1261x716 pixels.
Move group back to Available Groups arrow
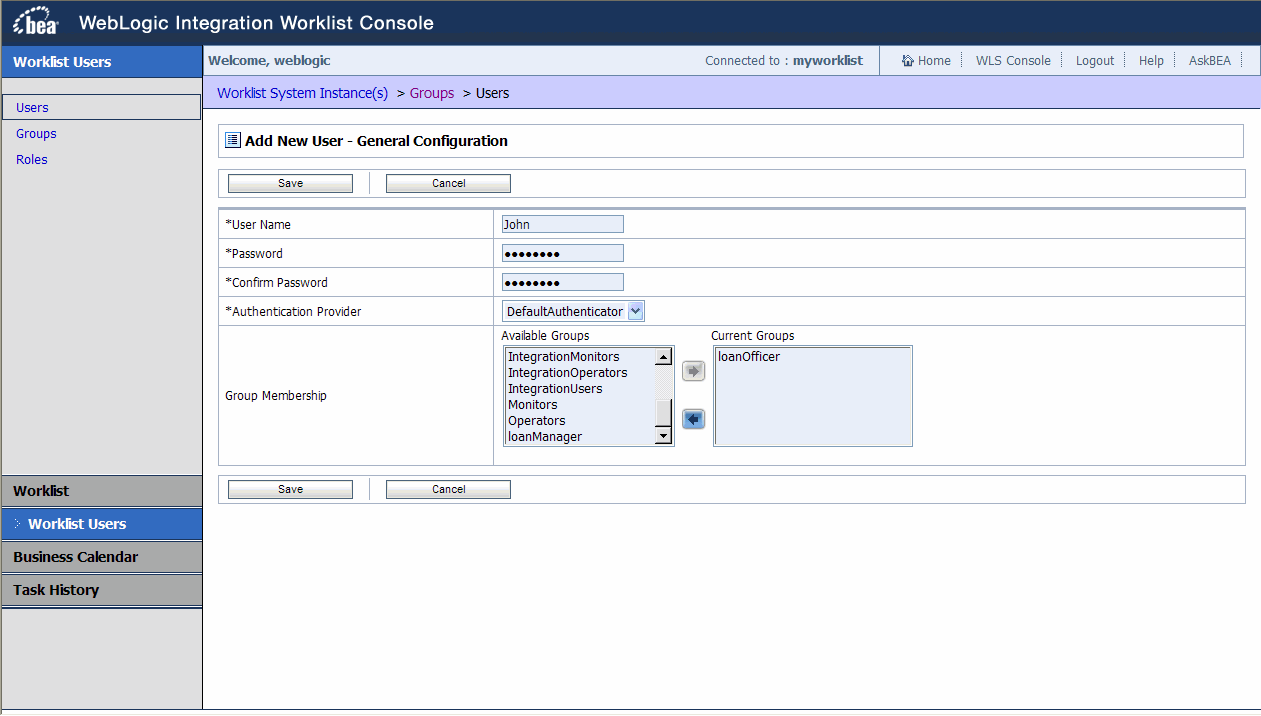point(693,419)
